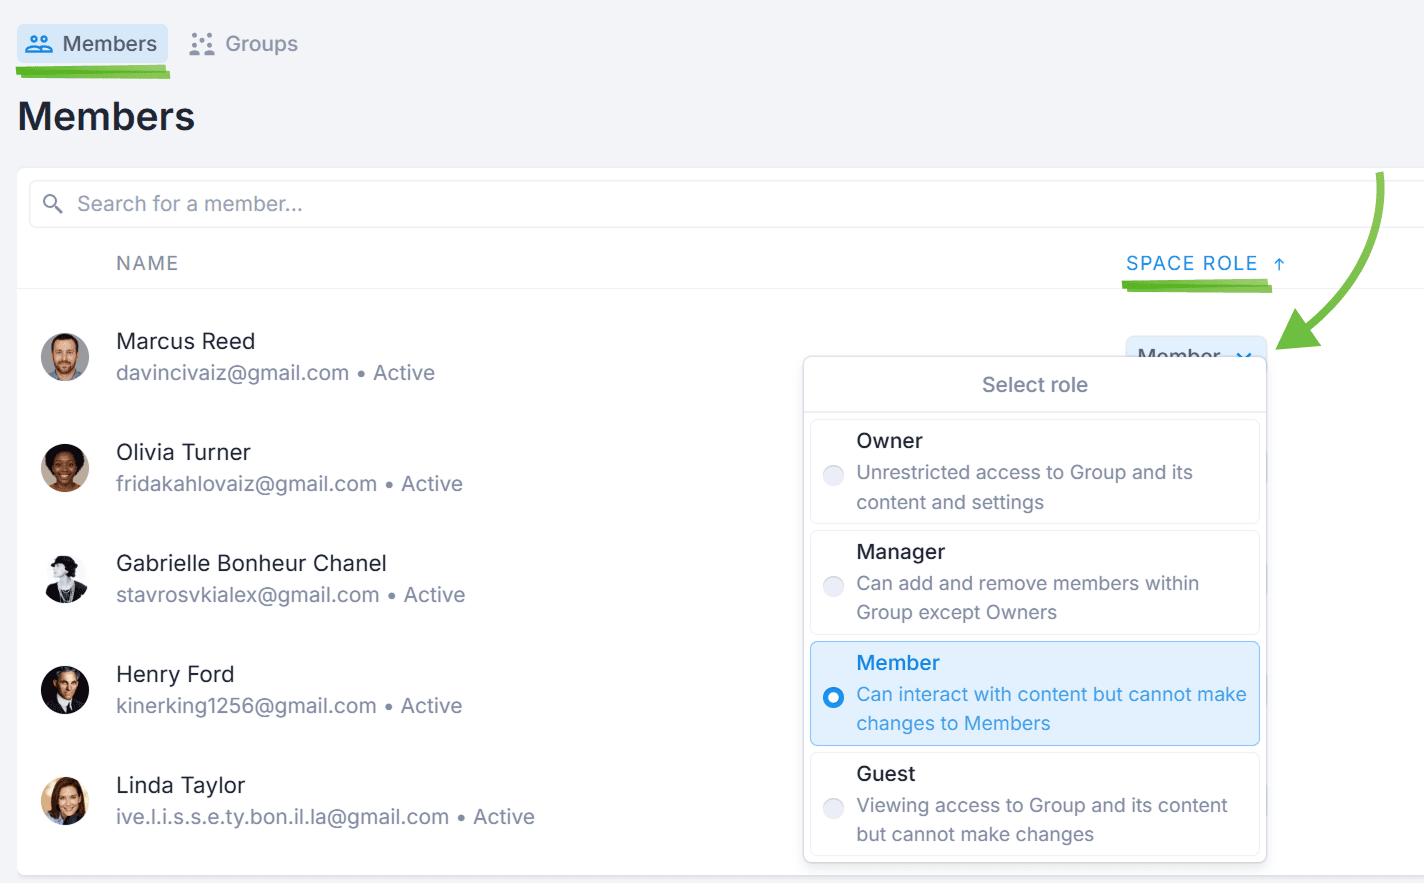The image size is (1427, 883).
Task: Click the Space Role sort arrow icon
Action: (1279, 264)
